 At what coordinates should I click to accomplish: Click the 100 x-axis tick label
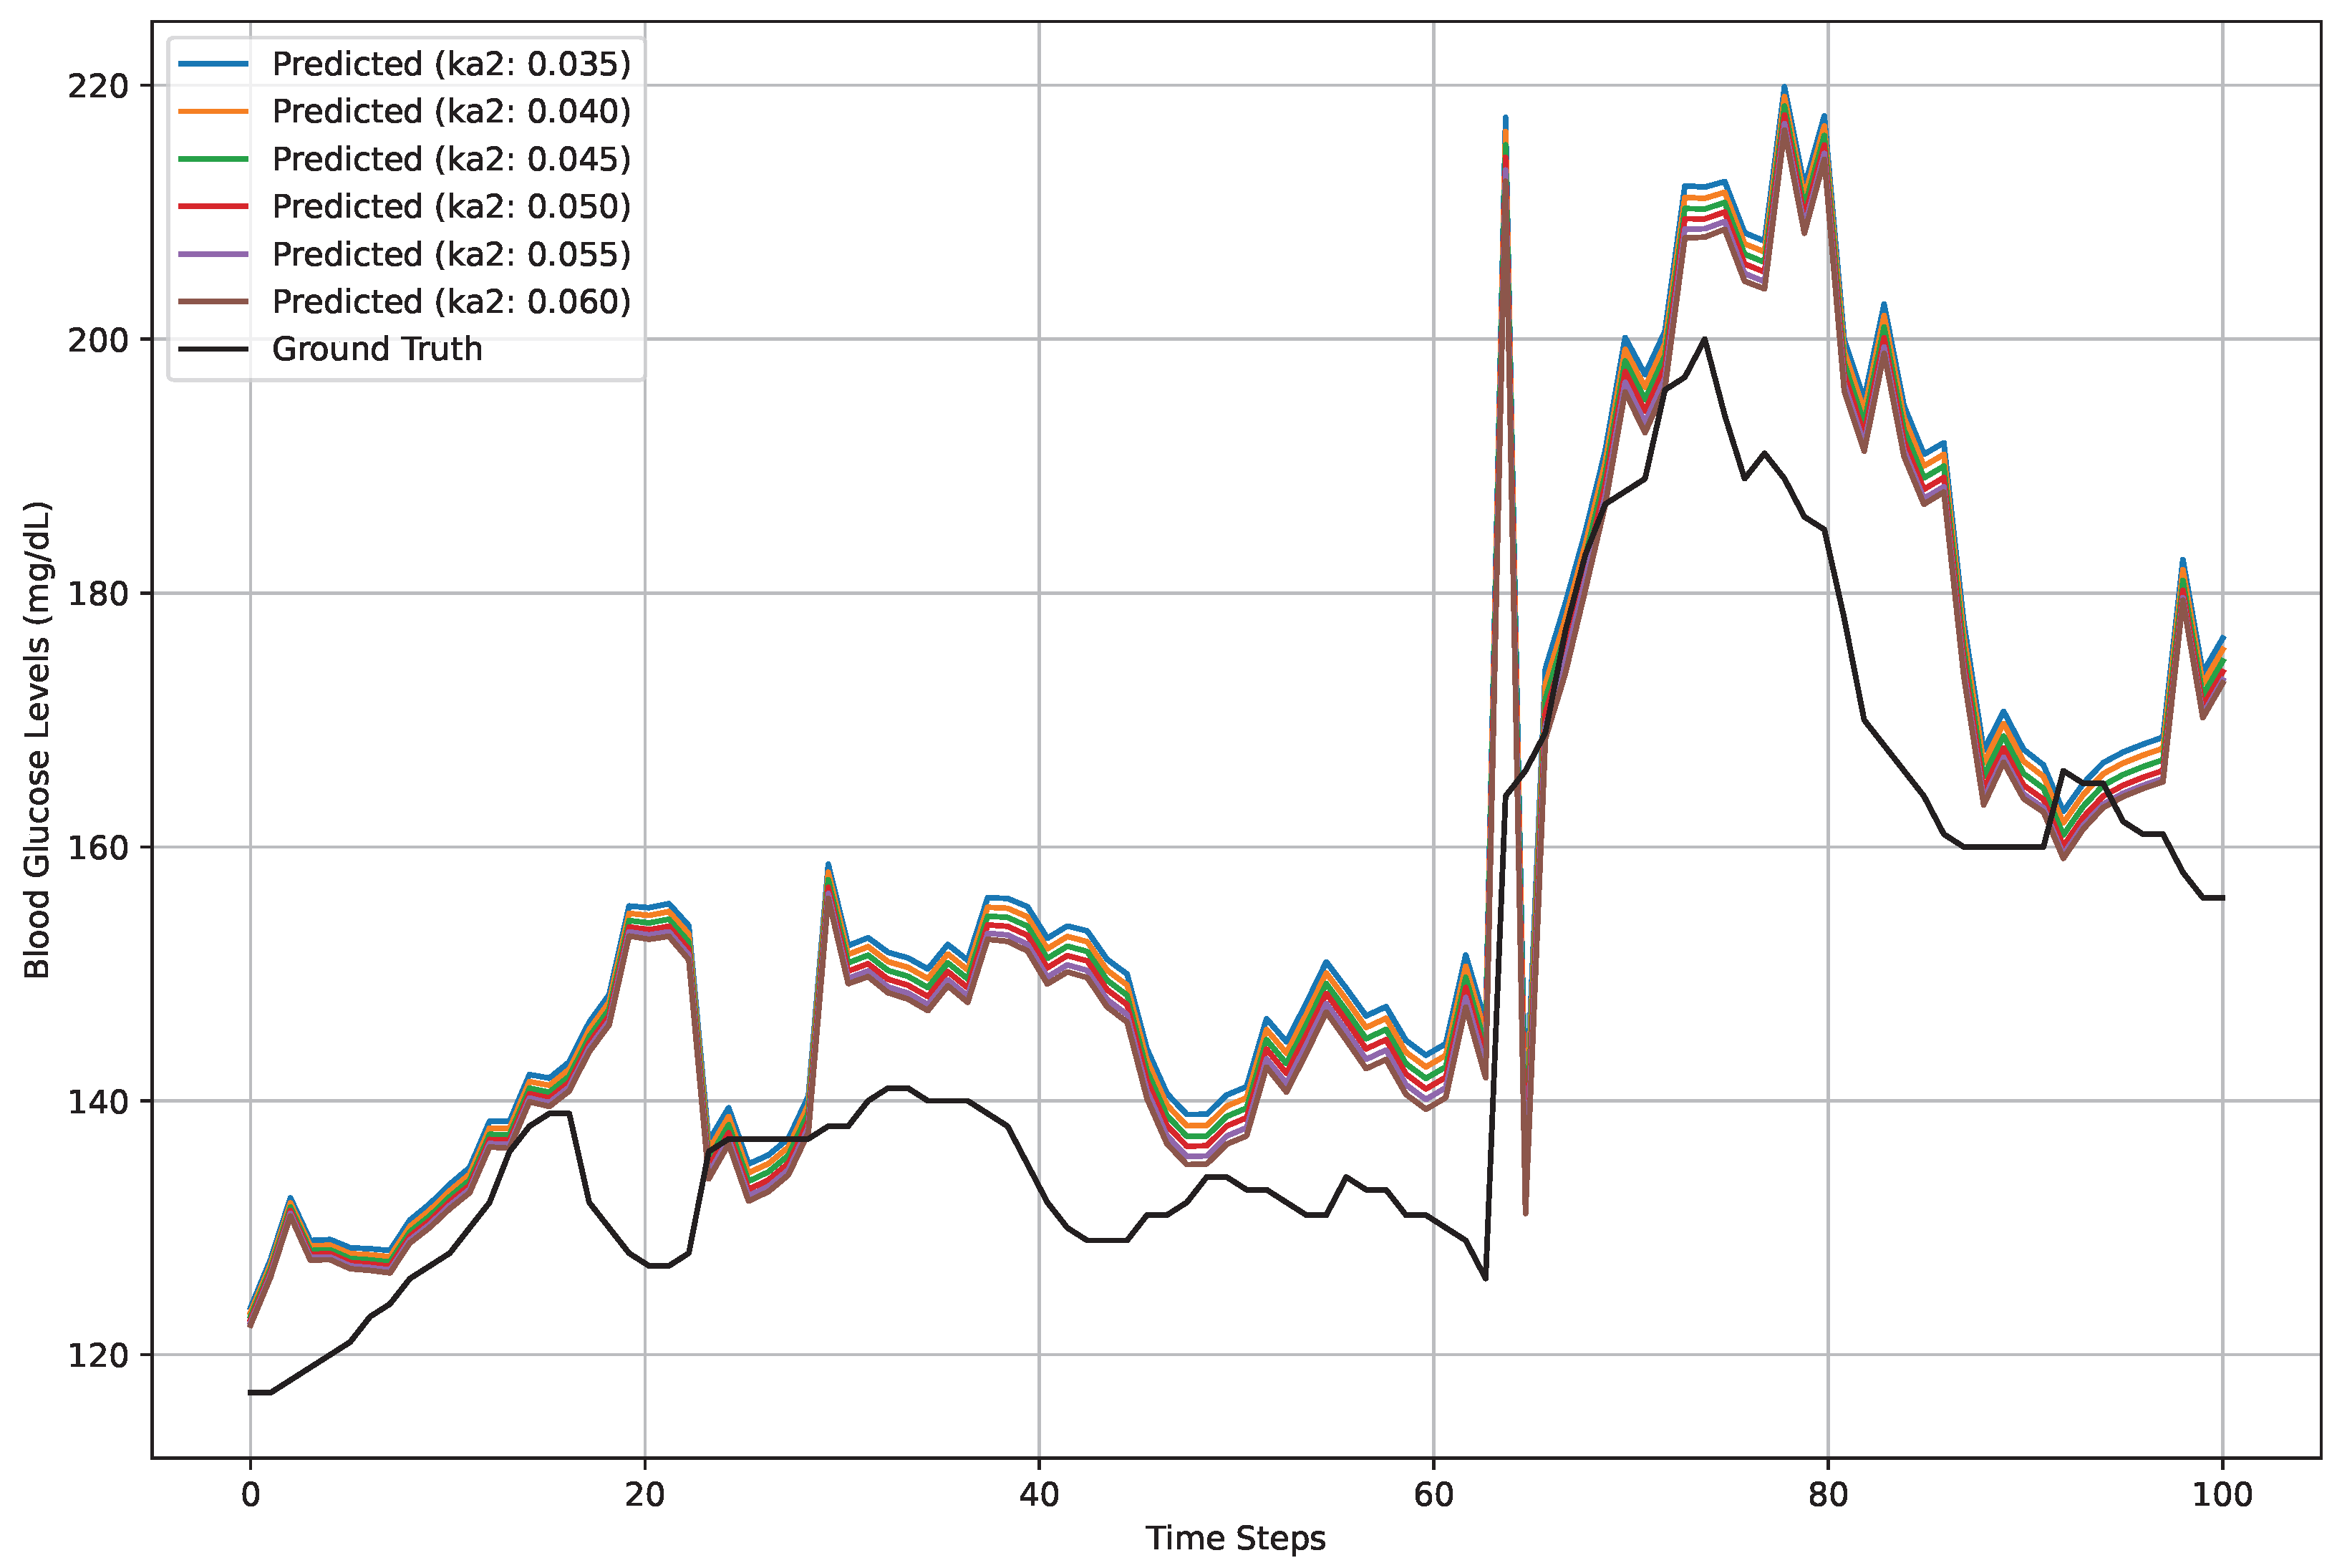point(2222,1495)
